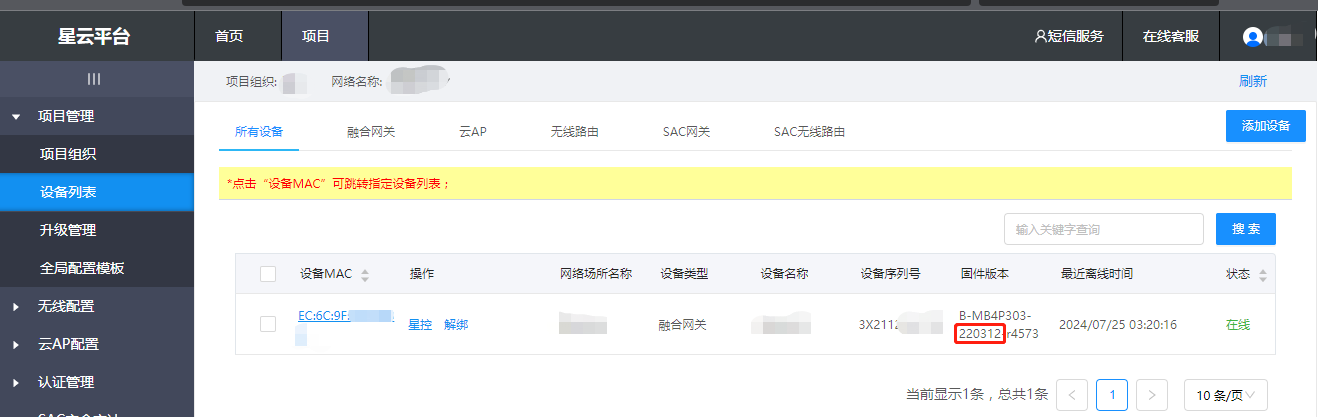Open 升级管理 in the sidebar
Image resolution: width=1318 pixels, height=417 pixels.
(68, 230)
